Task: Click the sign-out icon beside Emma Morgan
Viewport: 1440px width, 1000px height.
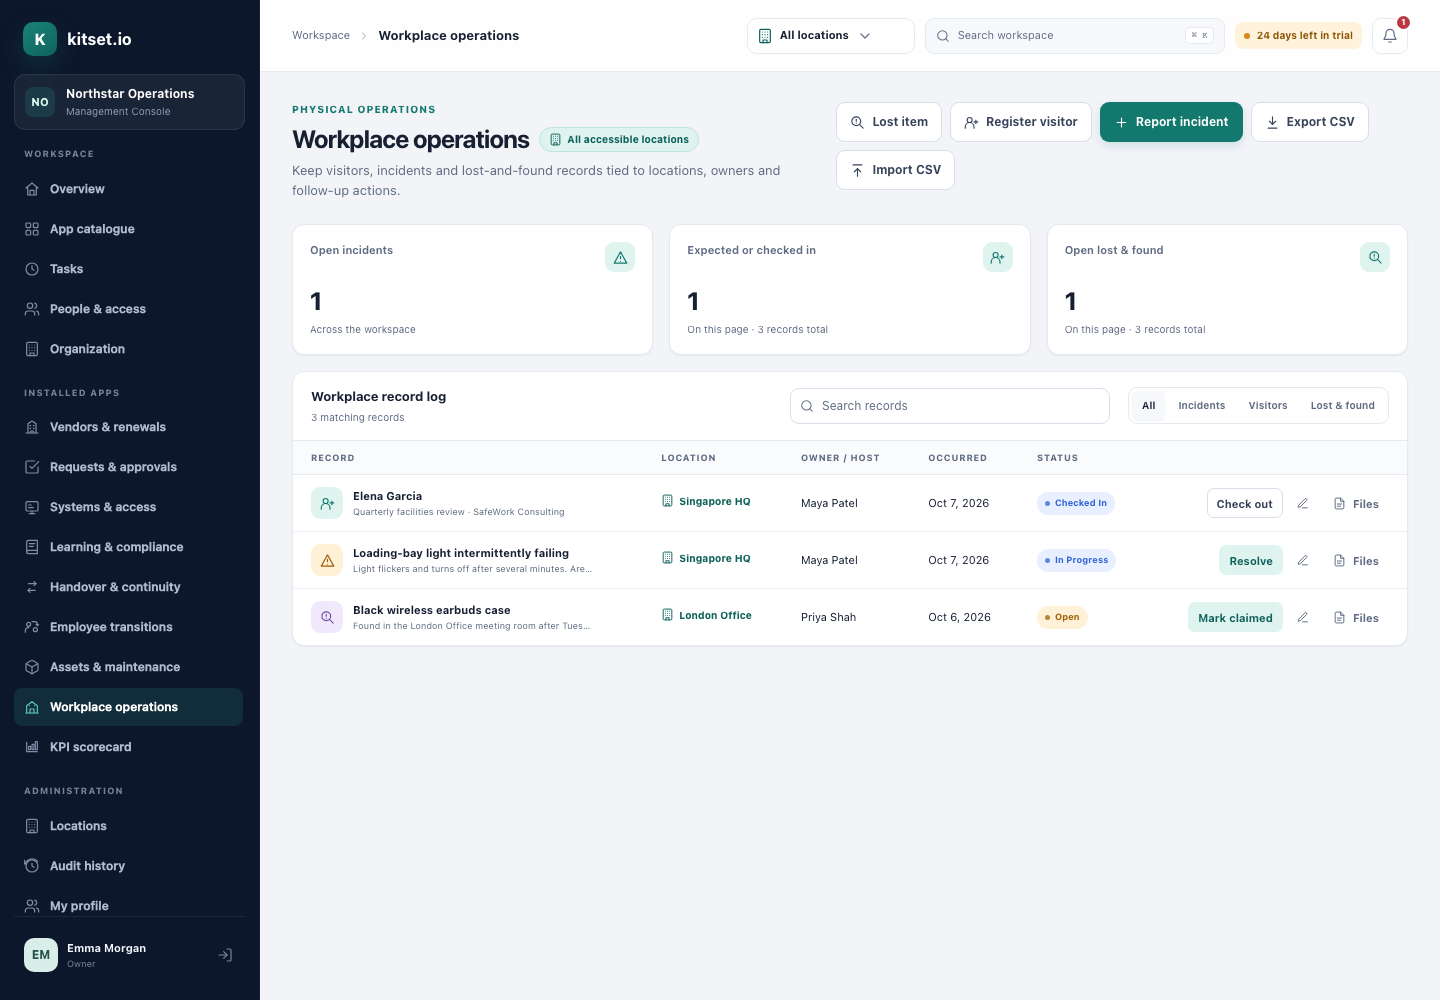Action: [x=226, y=955]
